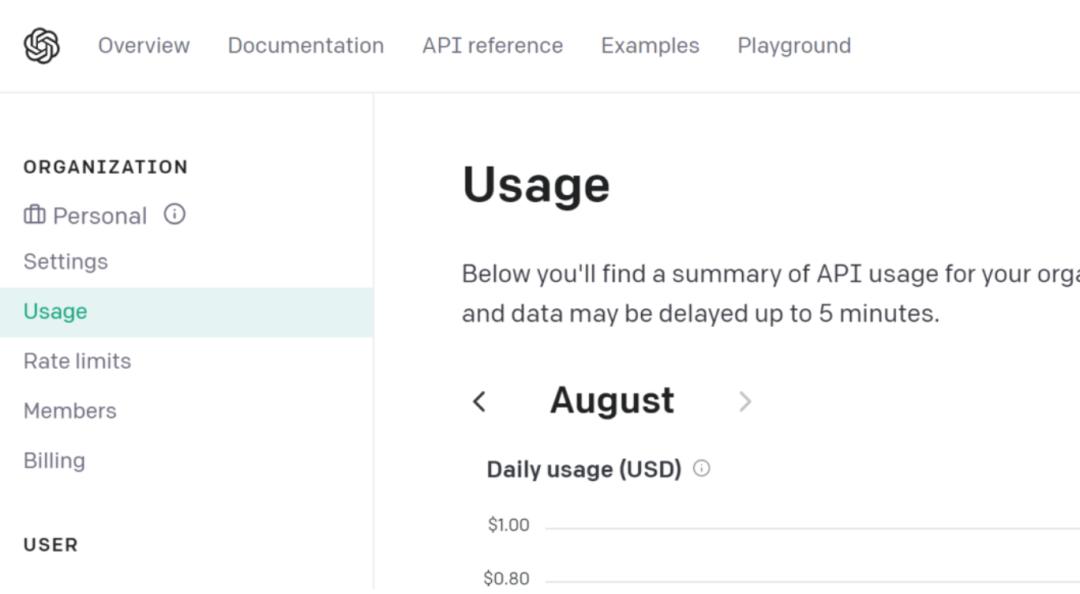Launch the Playground from the top navigation
The width and height of the screenshot is (1080, 594).
(794, 46)
